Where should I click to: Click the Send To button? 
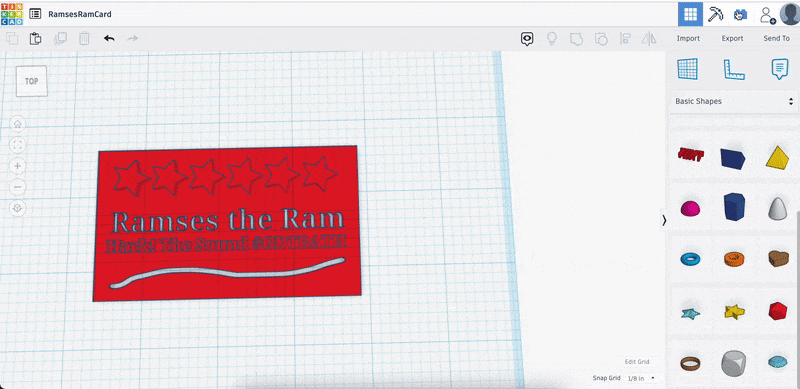777,38
